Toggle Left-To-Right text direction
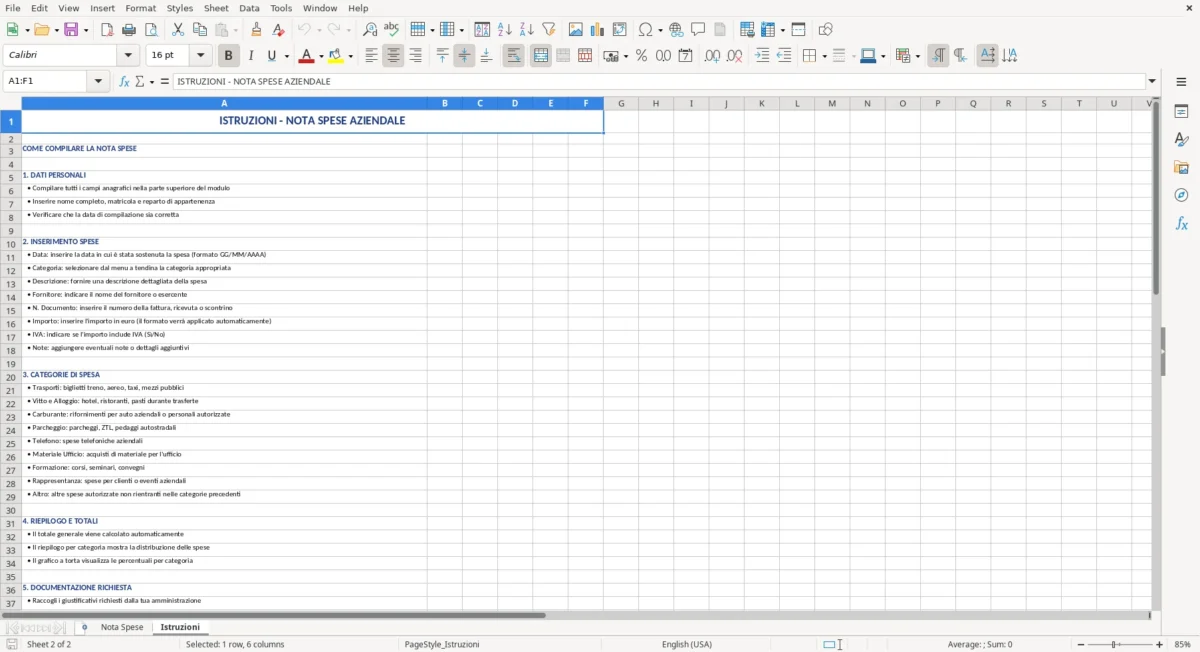This screenshot has width=1200, height=652. click(x=938, y=56)
